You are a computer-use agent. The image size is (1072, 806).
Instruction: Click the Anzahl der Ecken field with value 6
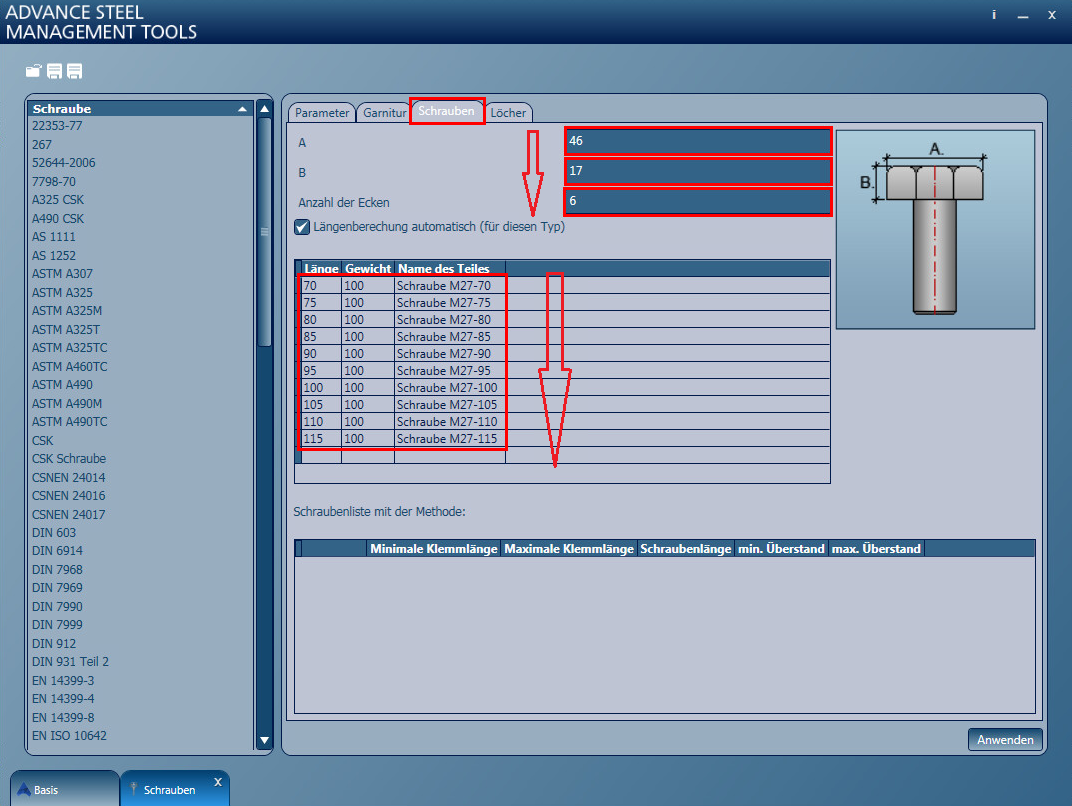(697, 202)
